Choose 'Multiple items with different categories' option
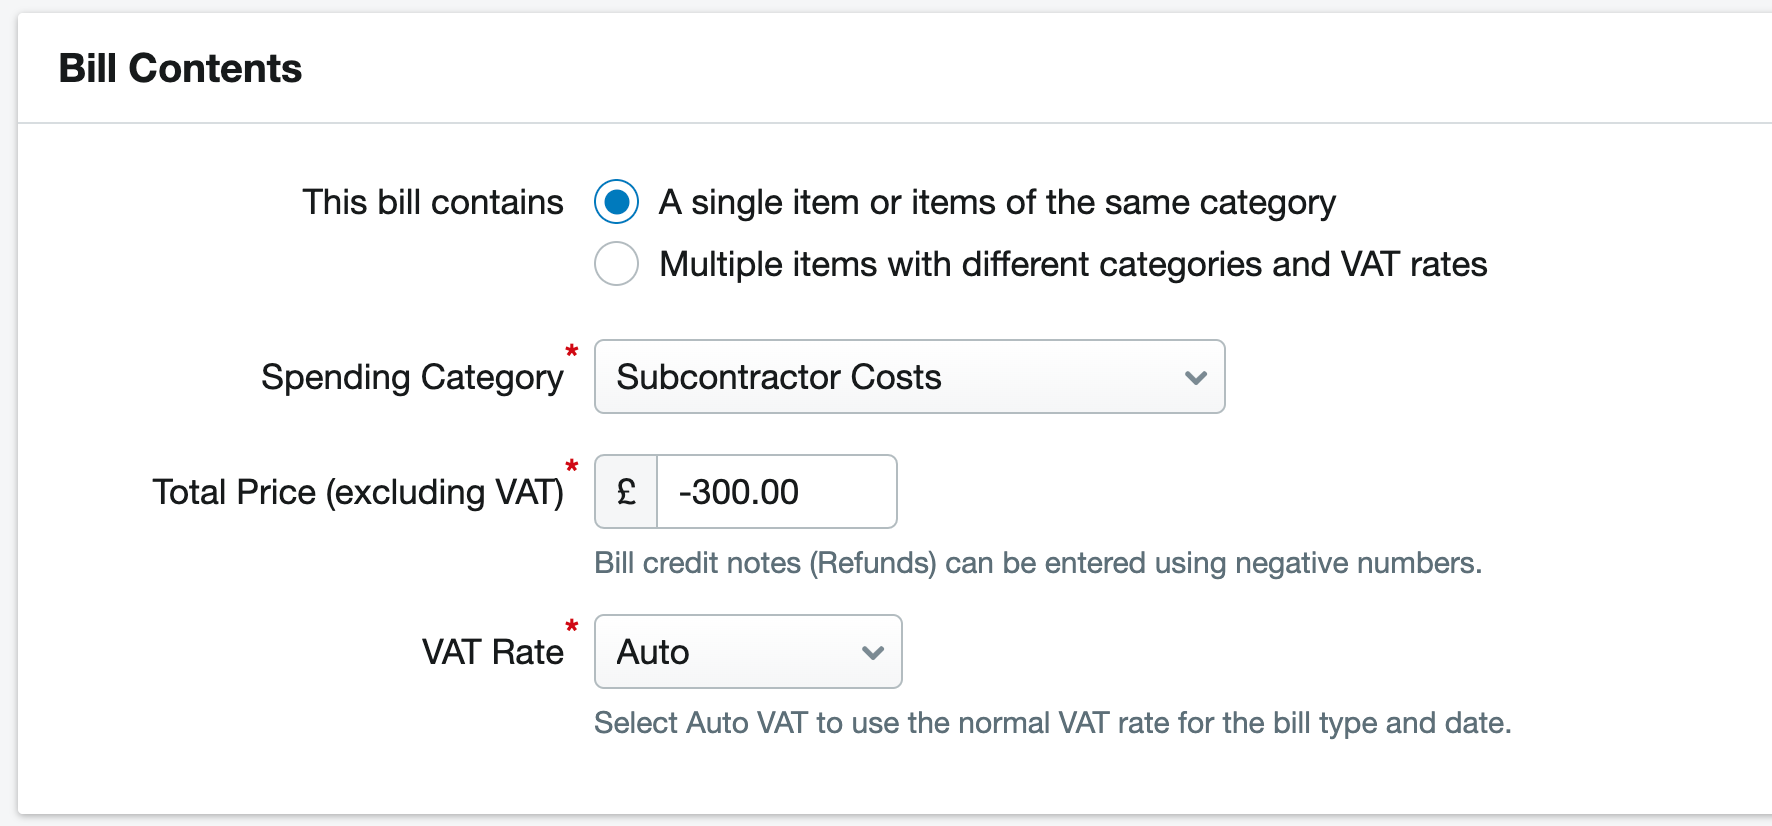The height and width of the screenshot is (826, 1772). 616,263
